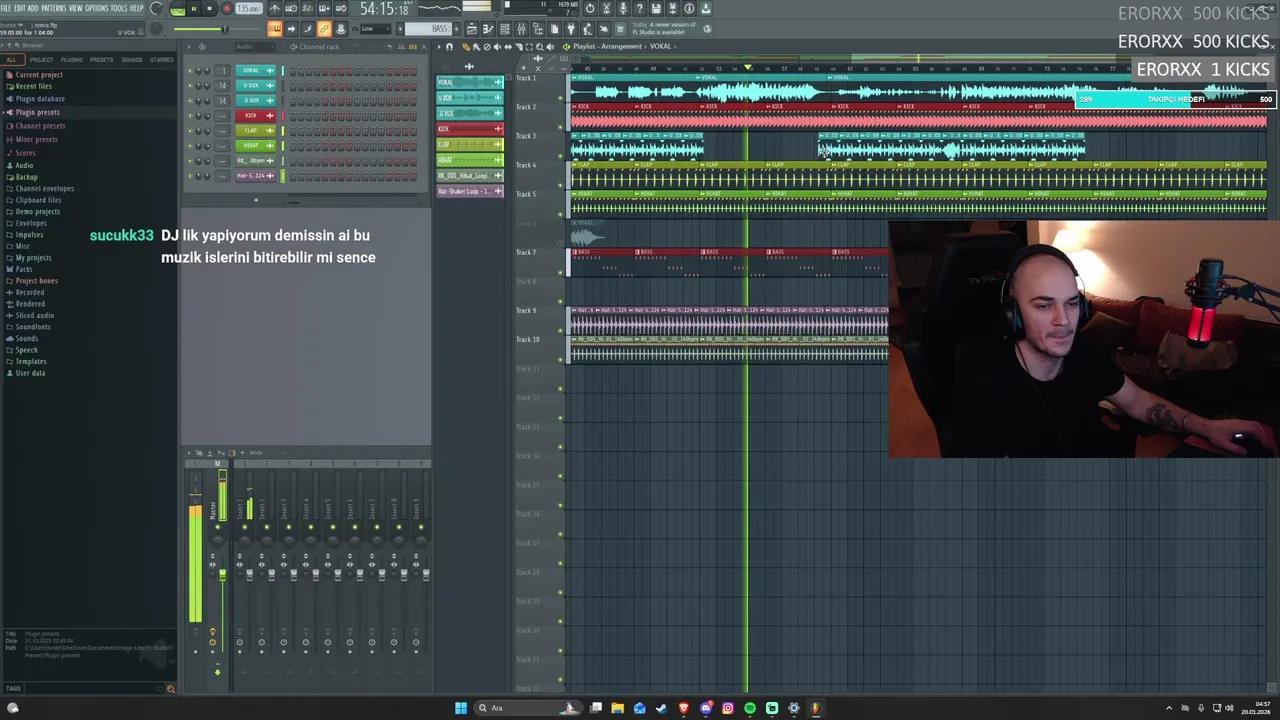
Task: Expand the Mixer presets folder
Action: click(37, 139)
